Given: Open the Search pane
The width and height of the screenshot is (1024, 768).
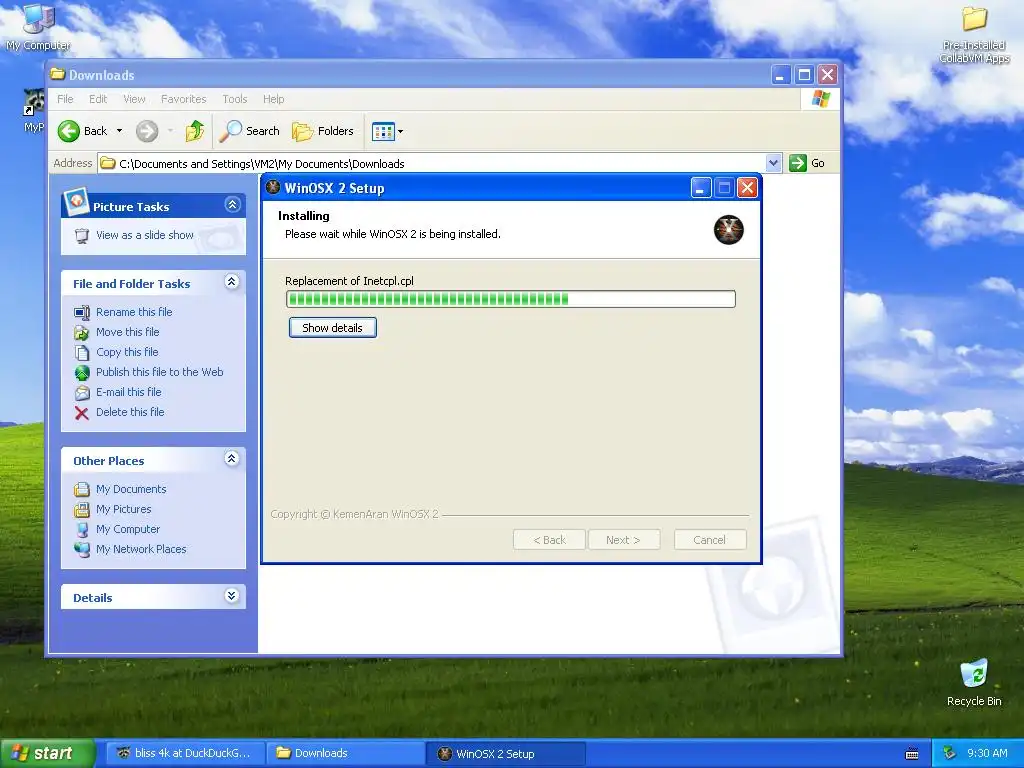Looking at the screenshot, I should (249, 131).
